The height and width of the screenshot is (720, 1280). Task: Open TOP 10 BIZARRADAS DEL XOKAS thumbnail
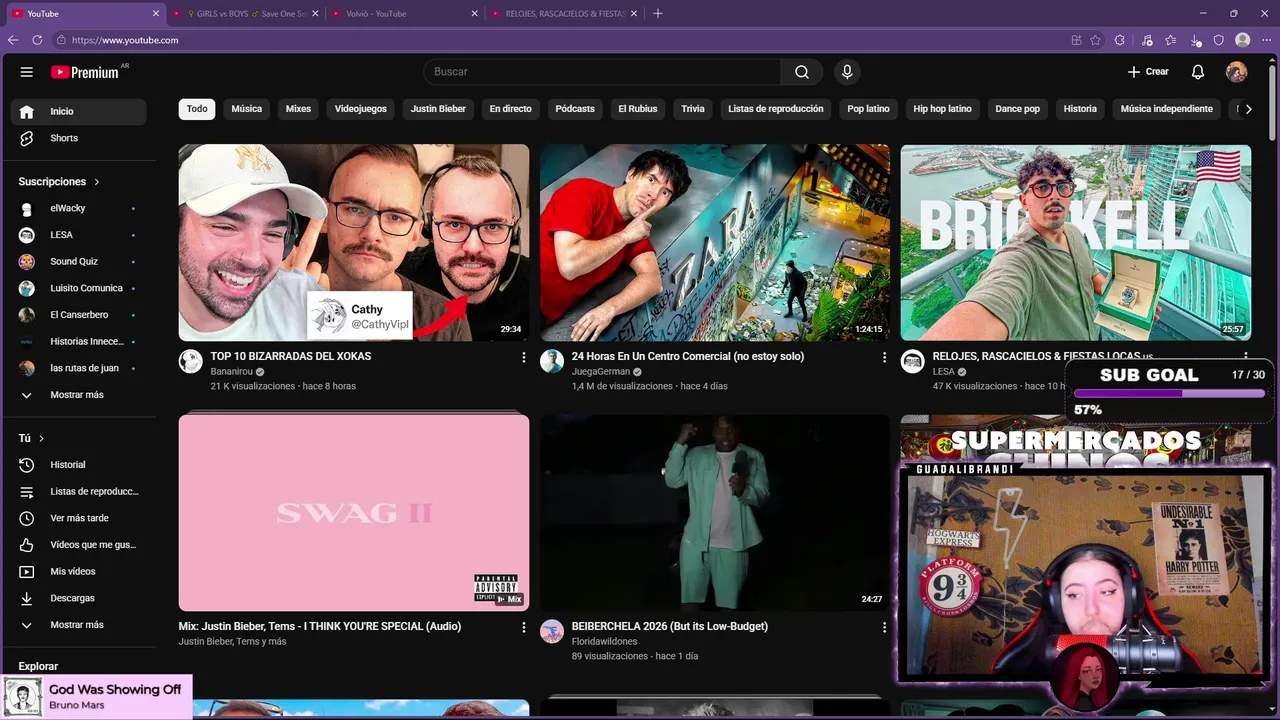(x=354, y=242)
